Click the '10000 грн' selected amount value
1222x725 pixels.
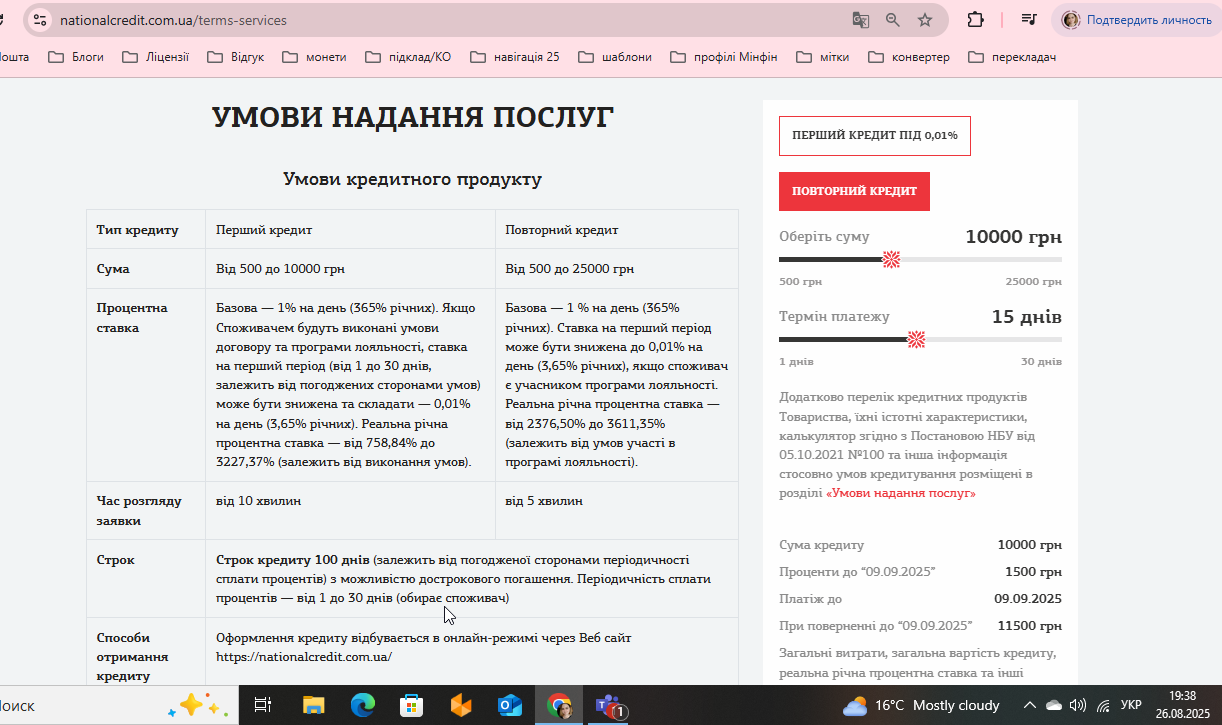[1013, 237]
